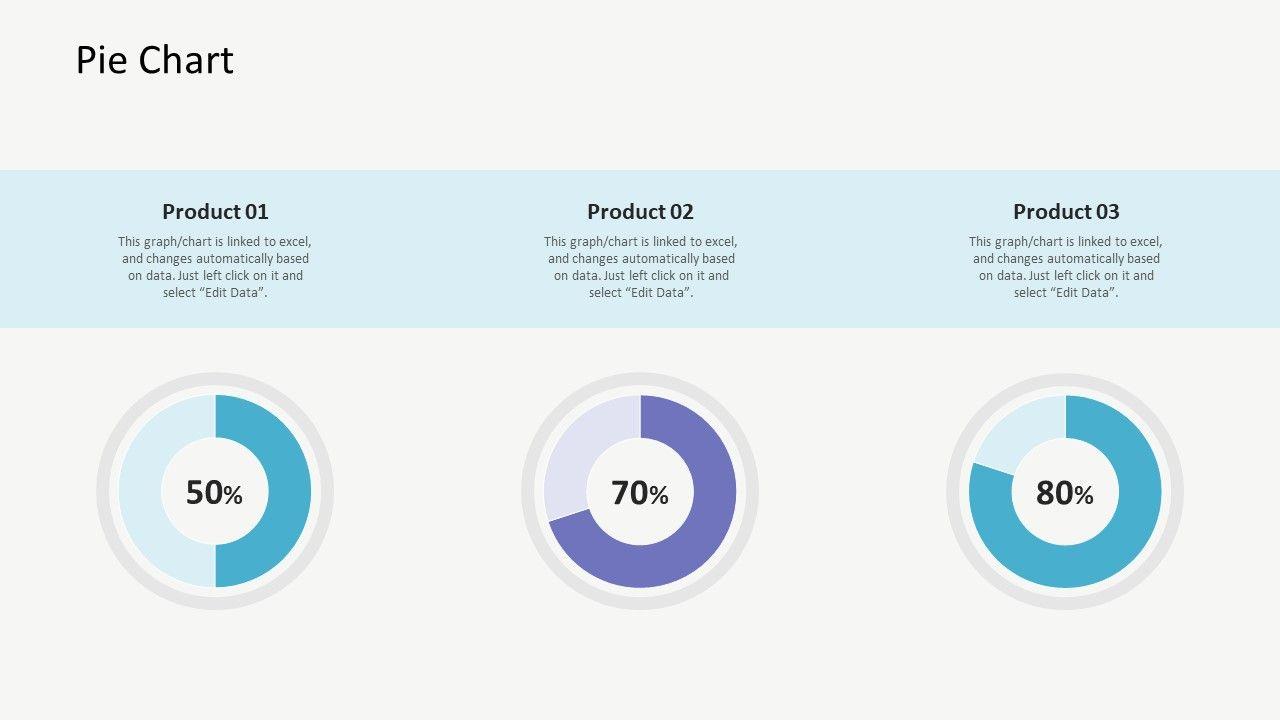Screen dimensions: 1280x720
Task: Click the dark blue half of 50% donut
Action: point(290,491)
